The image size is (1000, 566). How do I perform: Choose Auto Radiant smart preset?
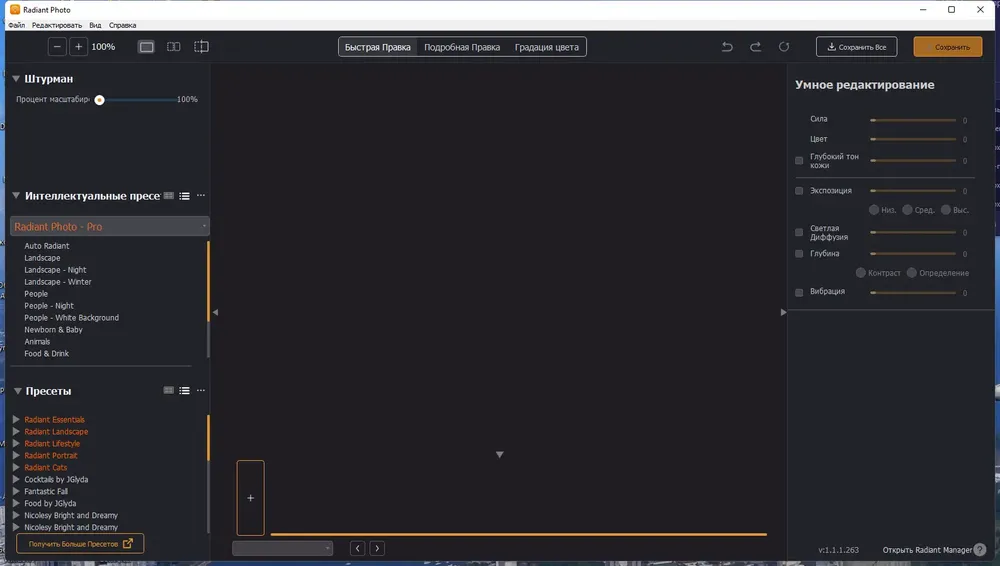(x=47, y=246)
